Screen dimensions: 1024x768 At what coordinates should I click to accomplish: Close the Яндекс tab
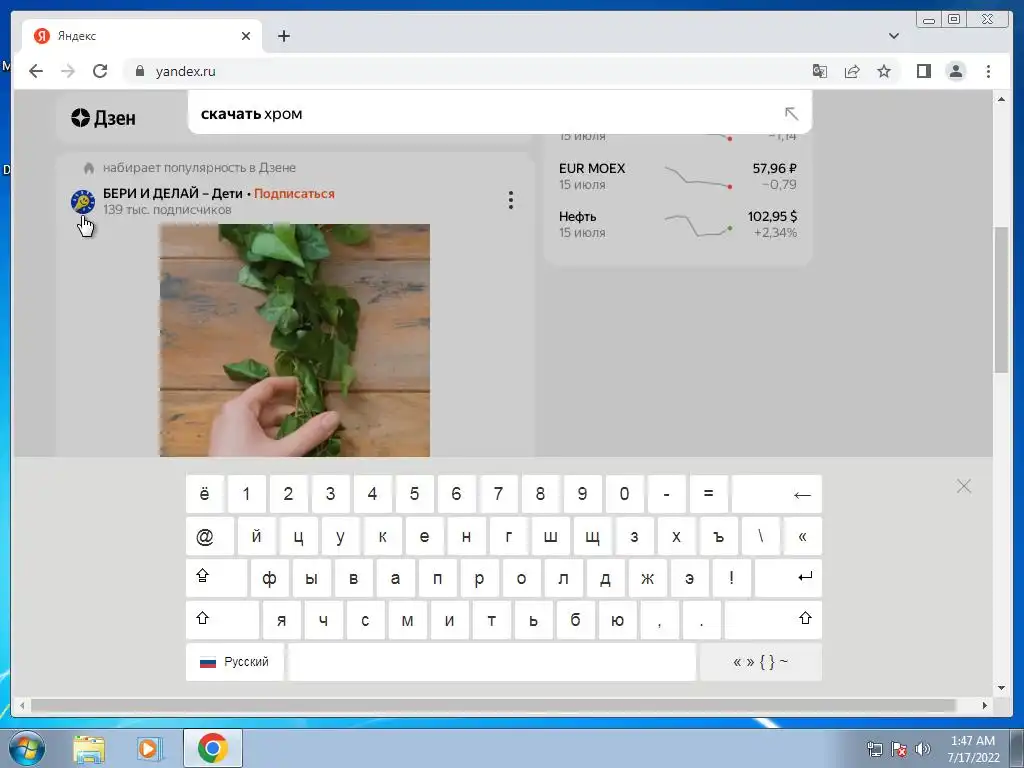click(246, 36)
